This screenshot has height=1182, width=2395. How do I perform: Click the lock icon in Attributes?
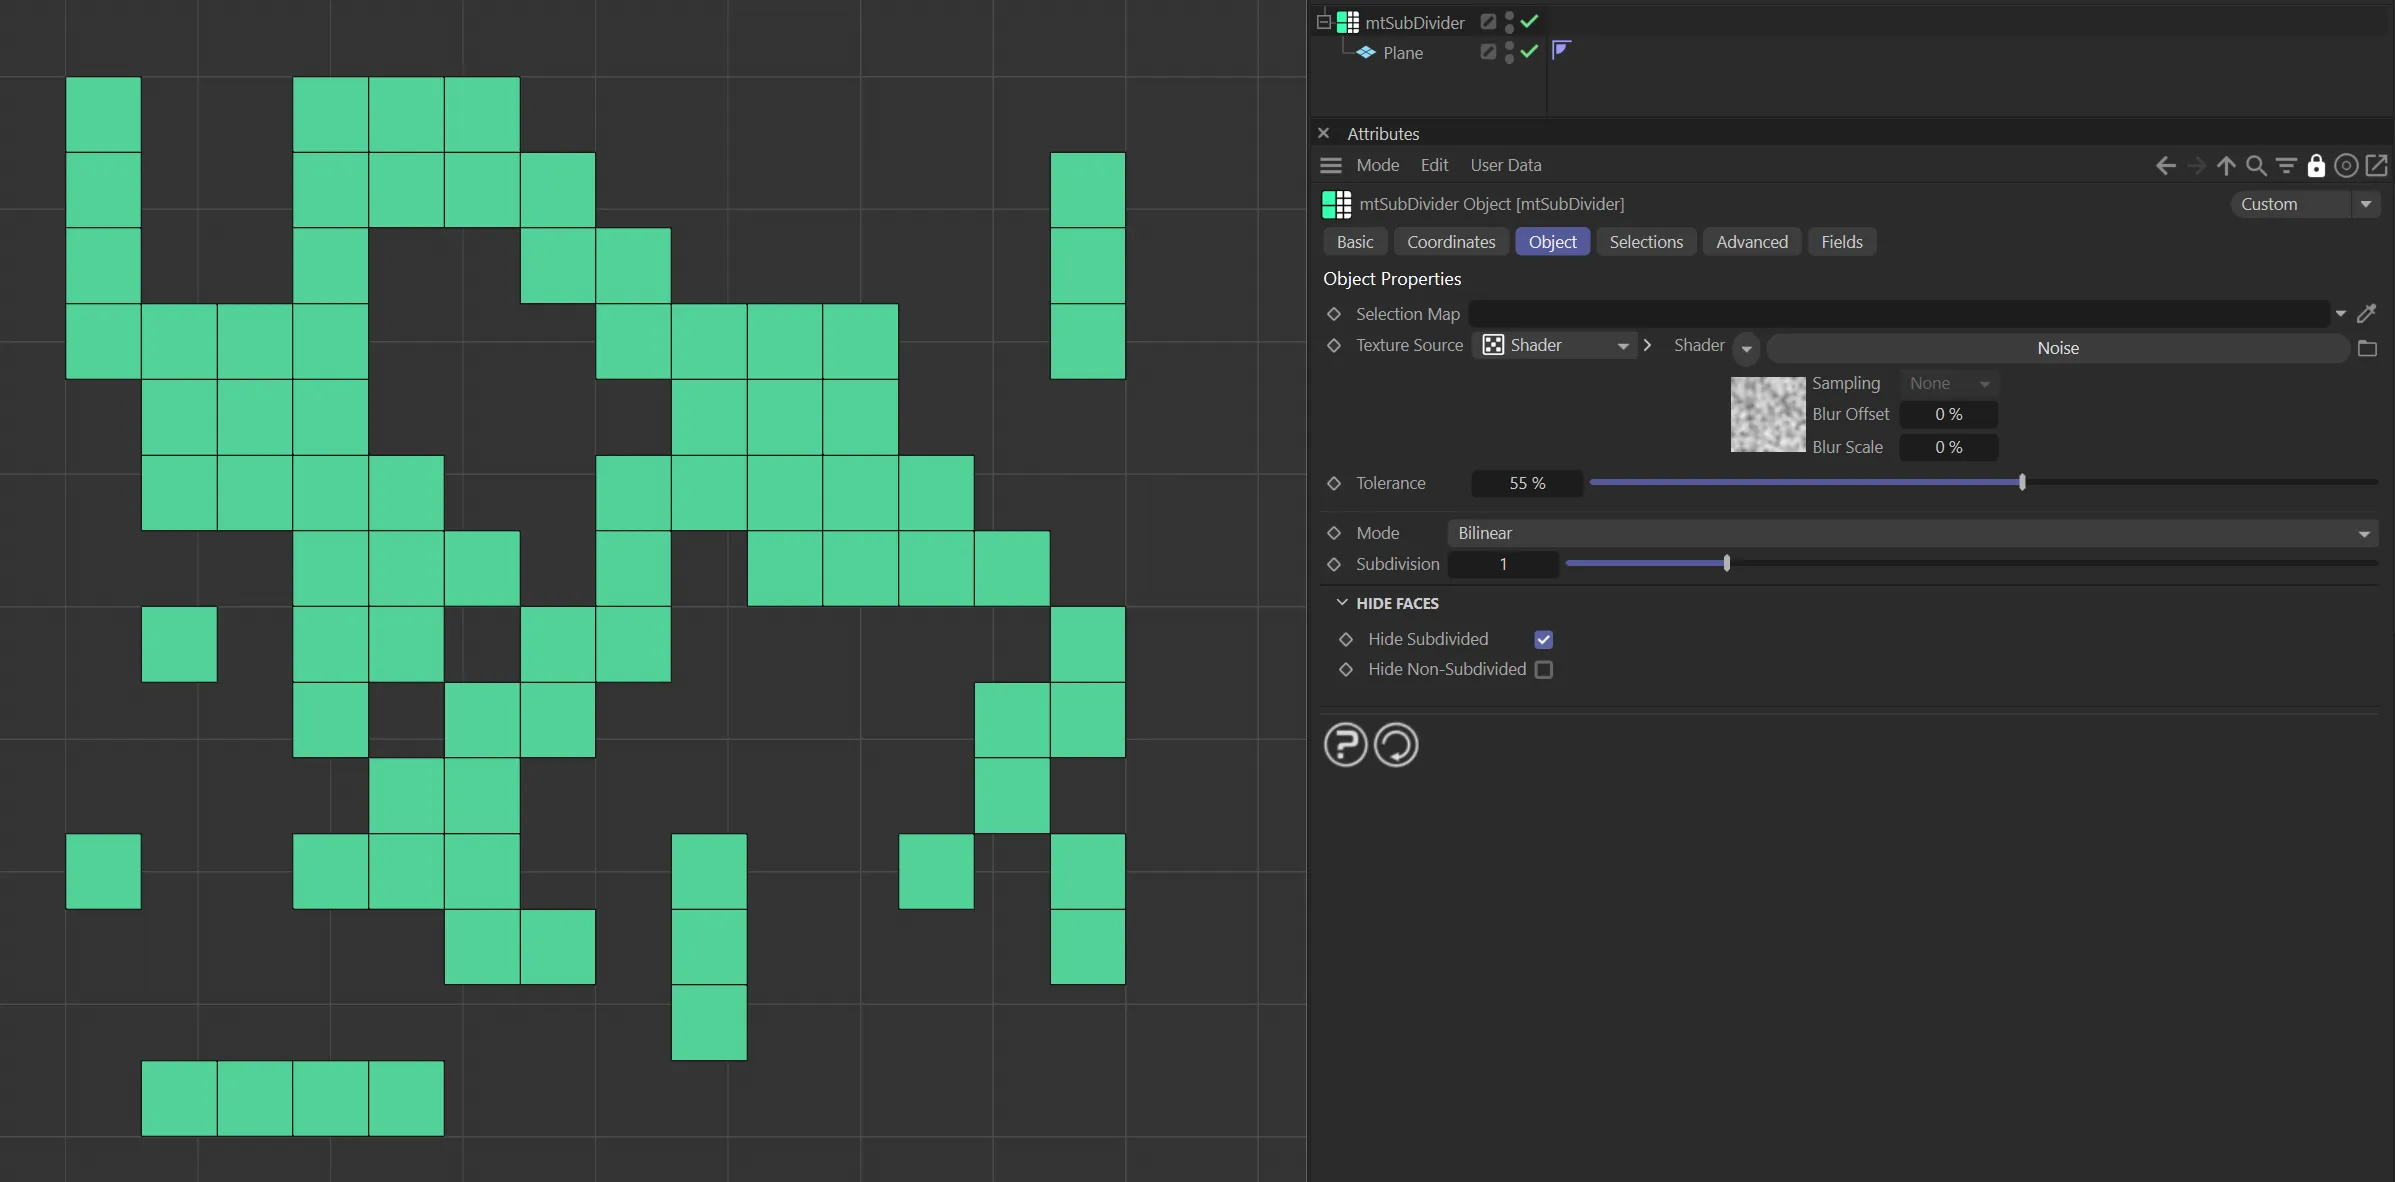click(x=2316, y=166)
